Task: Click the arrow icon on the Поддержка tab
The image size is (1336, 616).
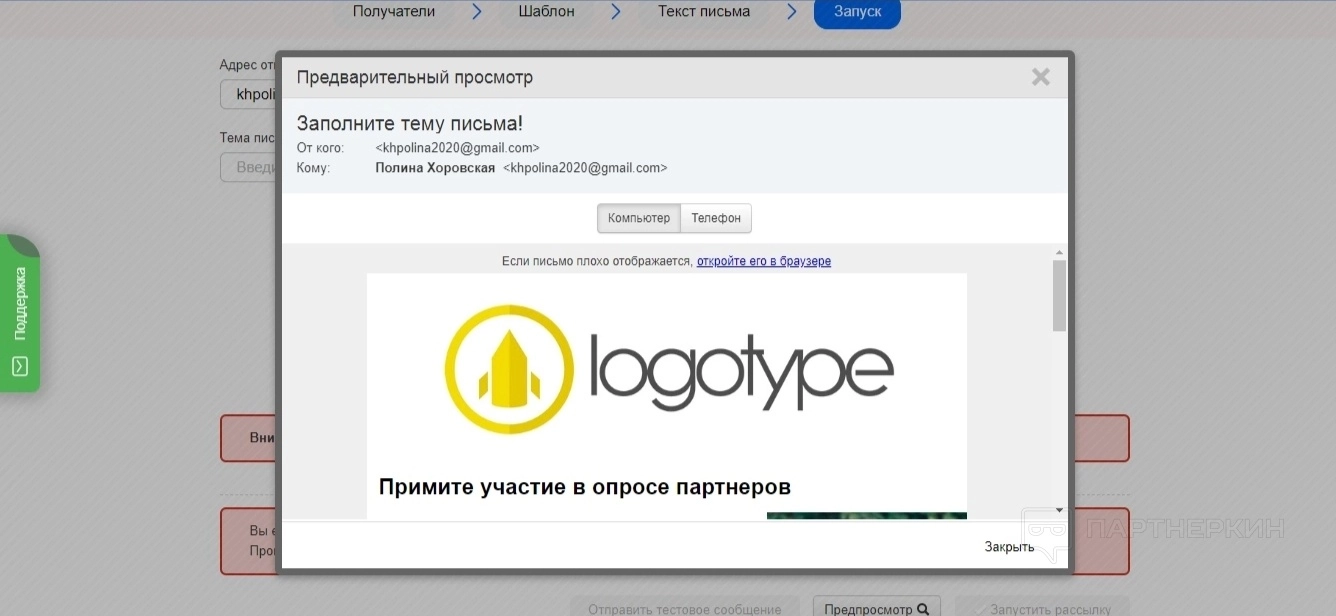Action: click(20, 367)
